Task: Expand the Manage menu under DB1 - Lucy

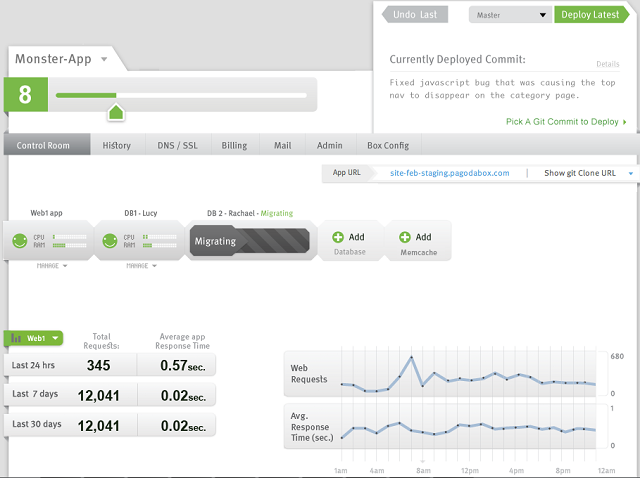Action: [x=142, y=266]
